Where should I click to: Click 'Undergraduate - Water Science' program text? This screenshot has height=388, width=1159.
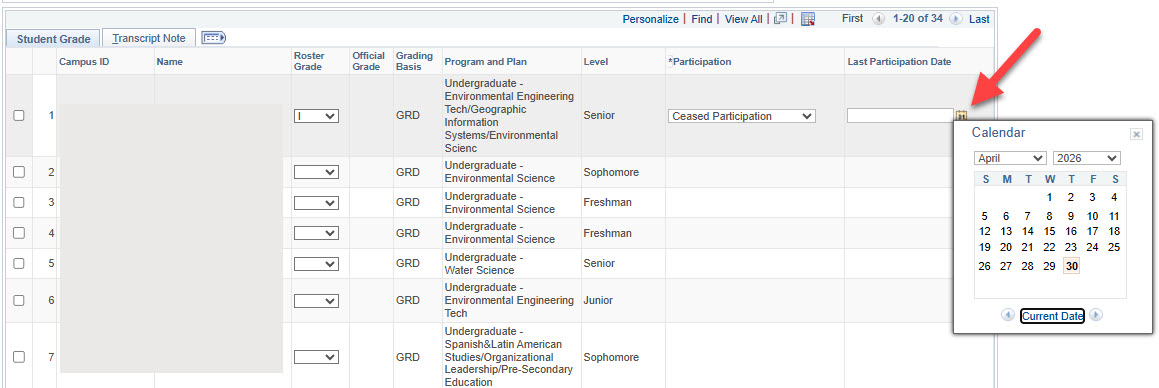click(484, 263)
